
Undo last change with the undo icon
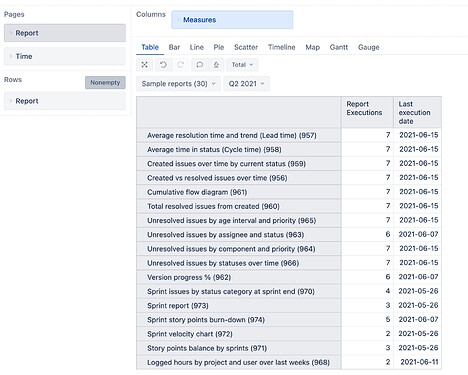pos(163,65)
